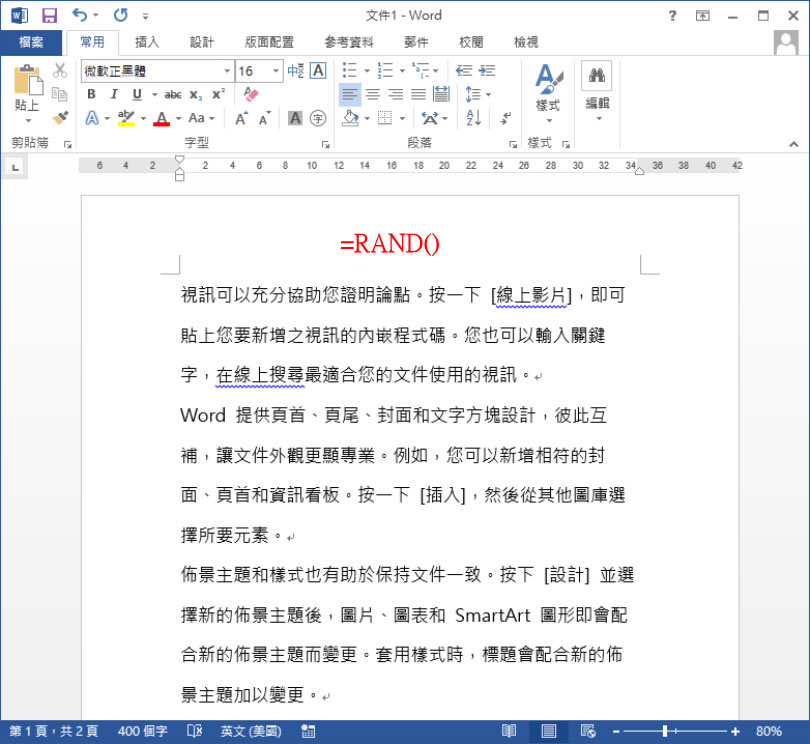Switch to the 插入 ribbon tab
The height and width of the screenshot is (744, 810).
[147, 42]
